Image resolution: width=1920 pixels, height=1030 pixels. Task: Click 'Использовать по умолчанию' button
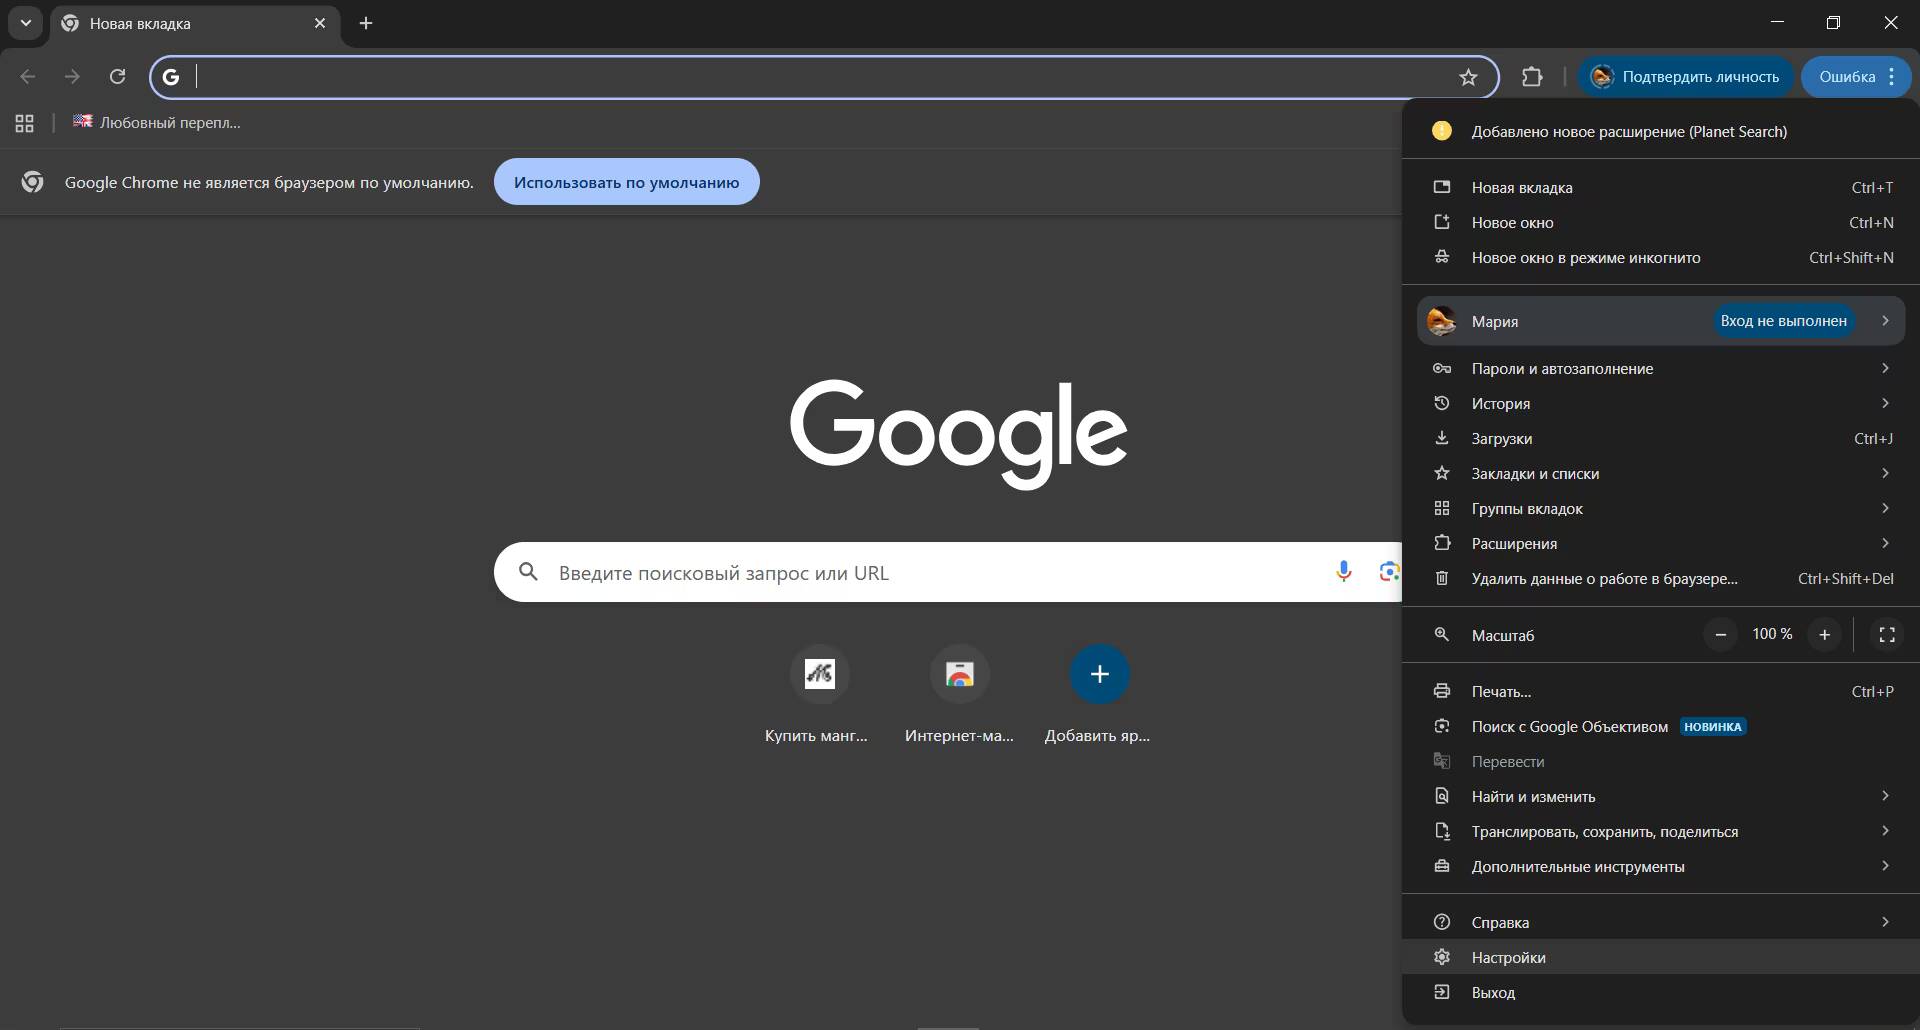[627, 182]
